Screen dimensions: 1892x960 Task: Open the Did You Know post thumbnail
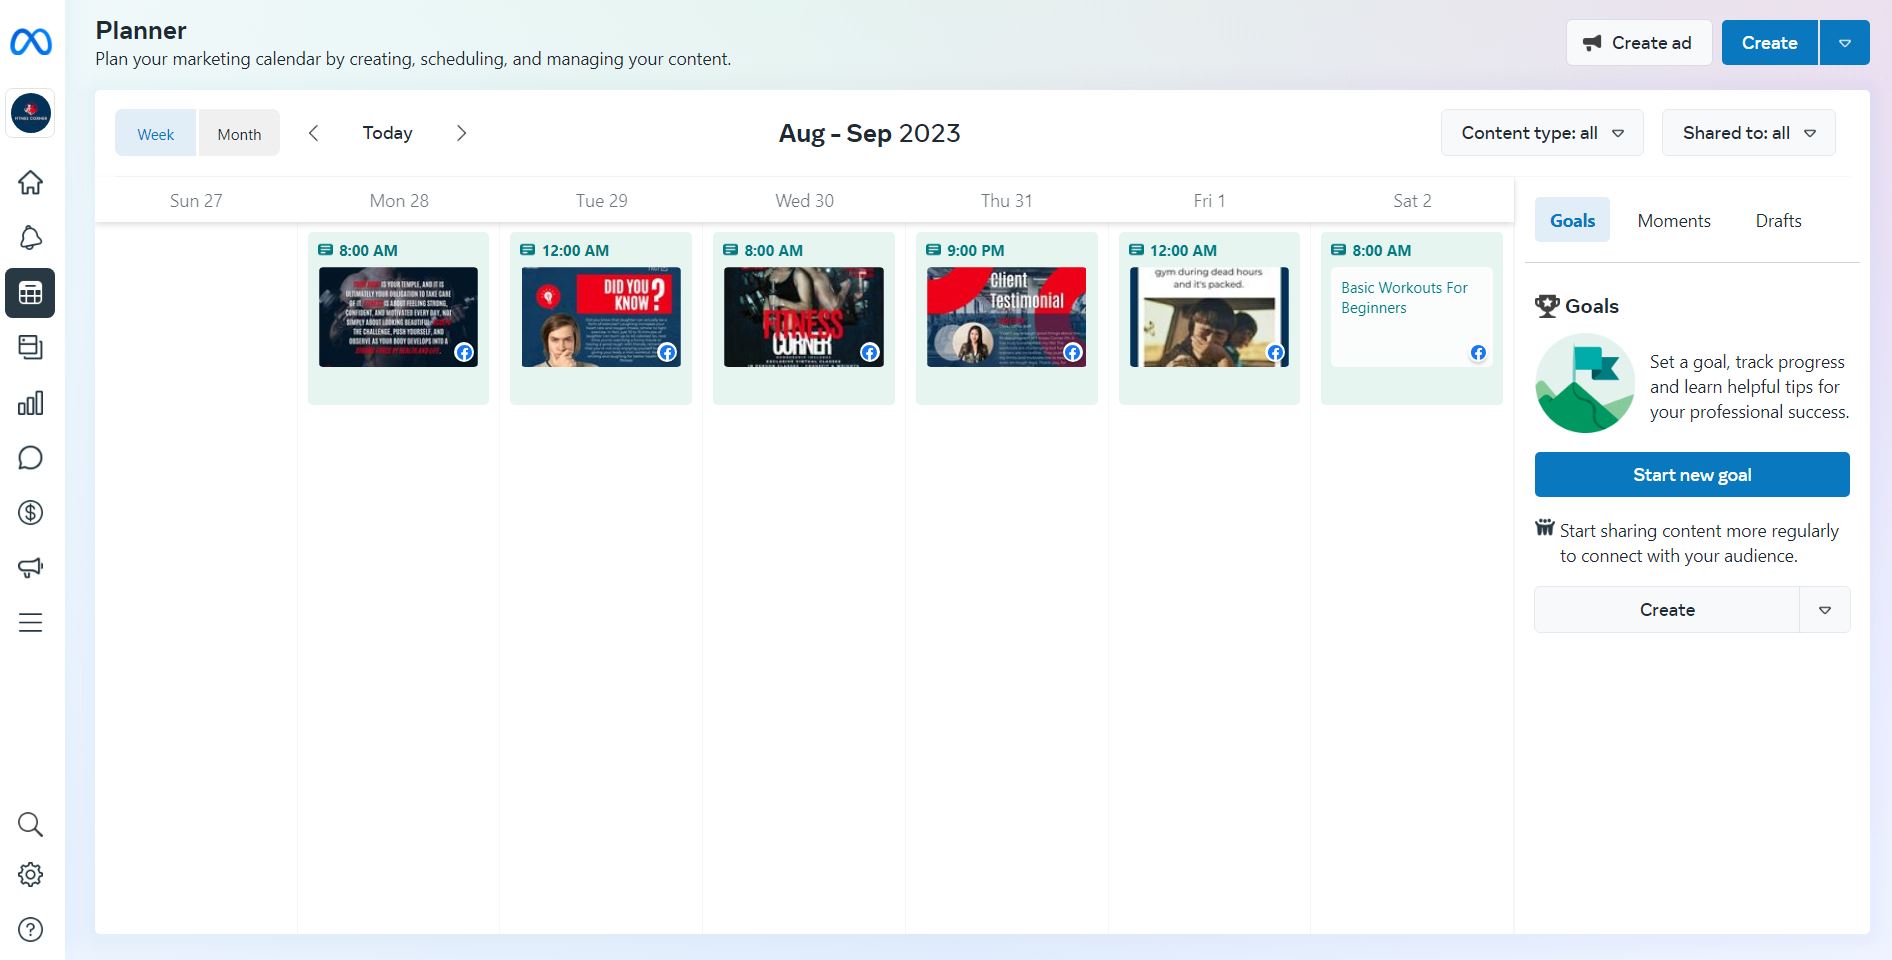pos(601,317)
